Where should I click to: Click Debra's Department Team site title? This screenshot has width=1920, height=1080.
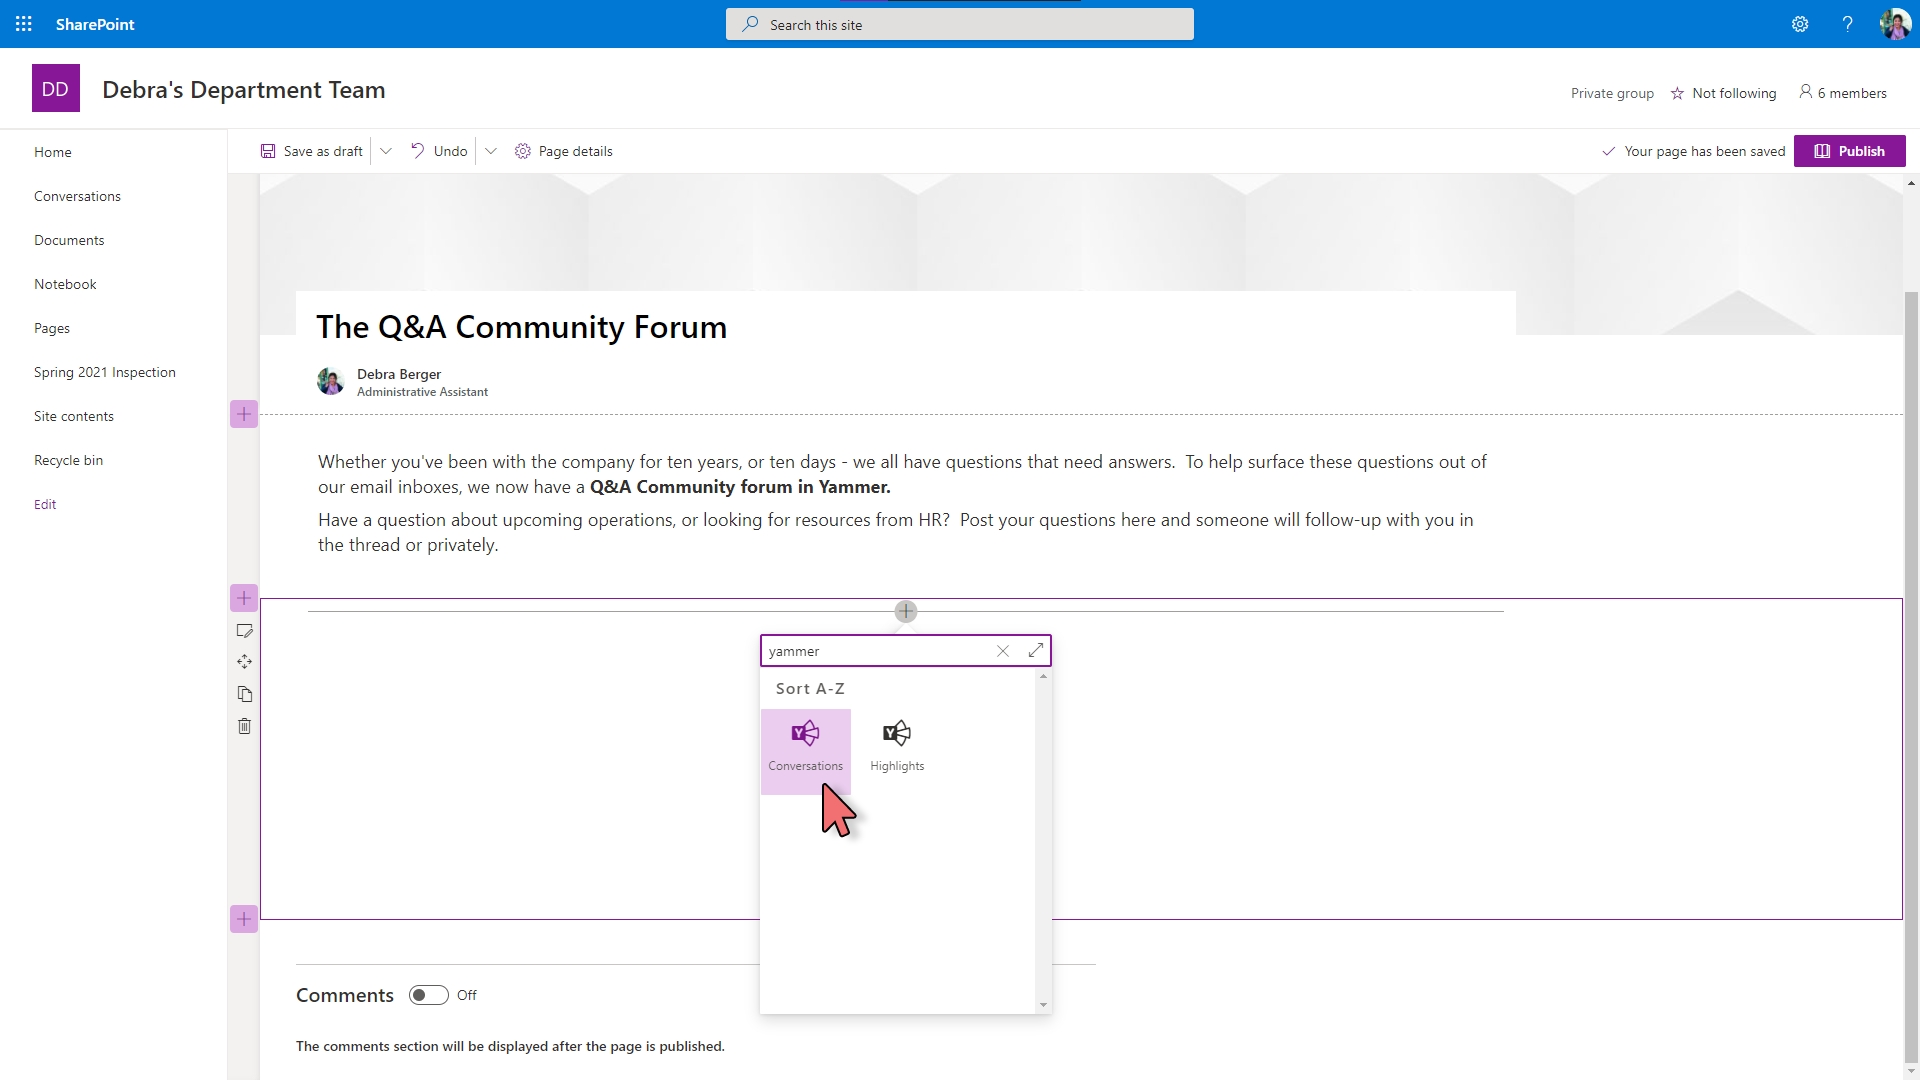[x=243, y=89]
